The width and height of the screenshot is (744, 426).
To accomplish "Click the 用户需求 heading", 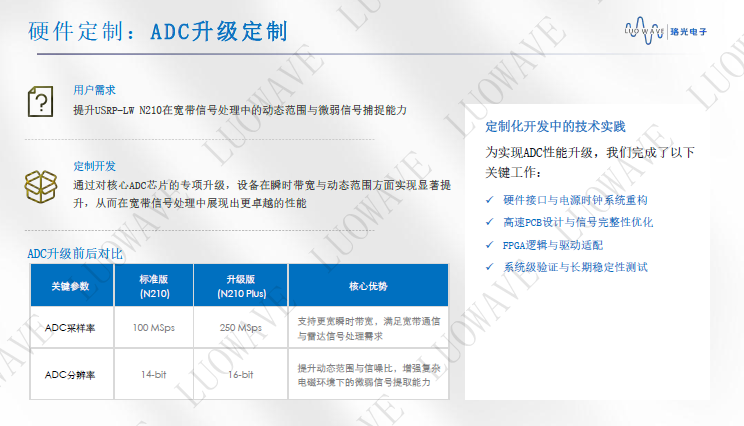I will point(94,89).
